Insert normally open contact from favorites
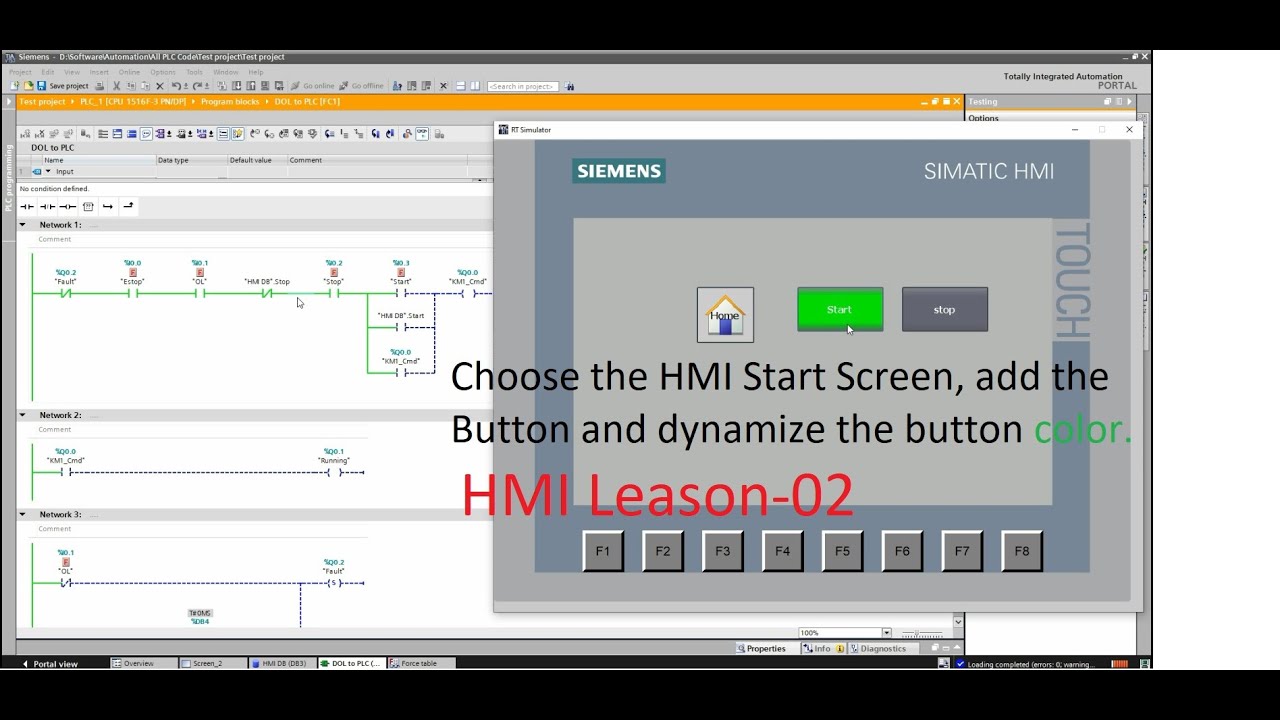 point(27,206)
